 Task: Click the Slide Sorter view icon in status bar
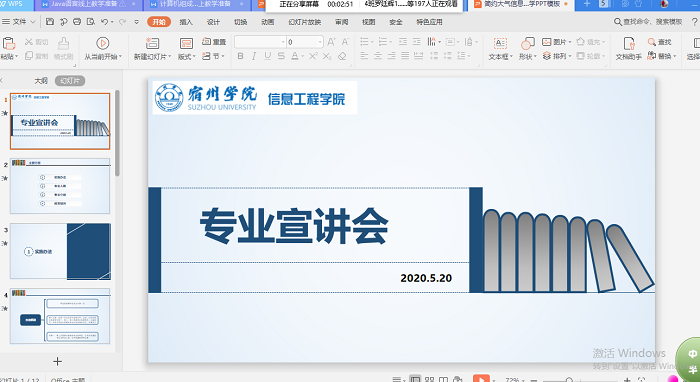pos(429,379)
